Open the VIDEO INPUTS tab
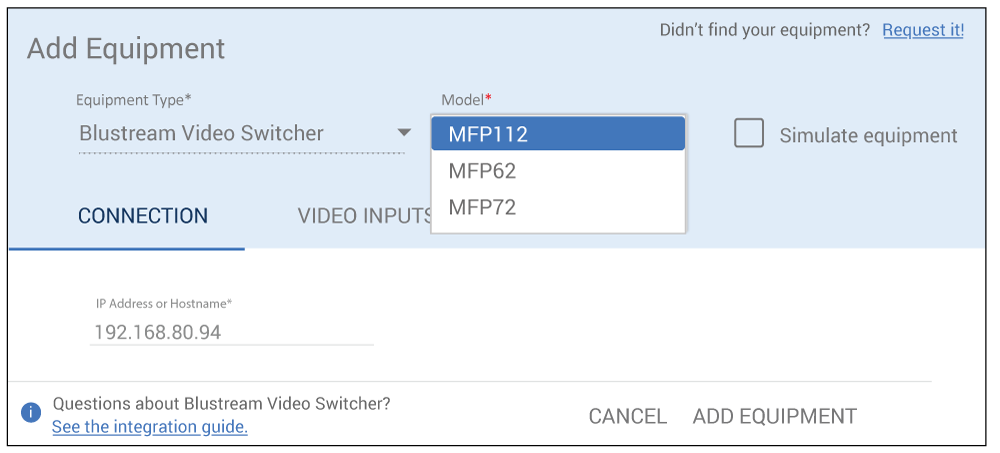This screenshot has width=1000, height=453. [363, 216]
